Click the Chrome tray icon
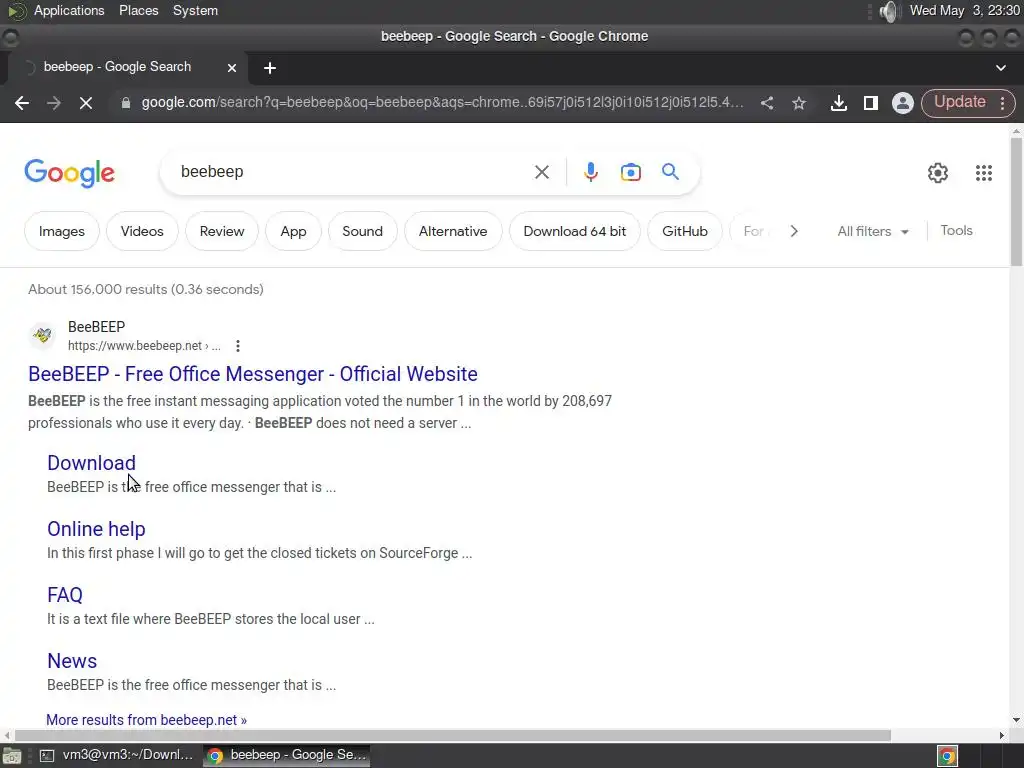This screenshot has height=768, width=1024. pos(947,756)
